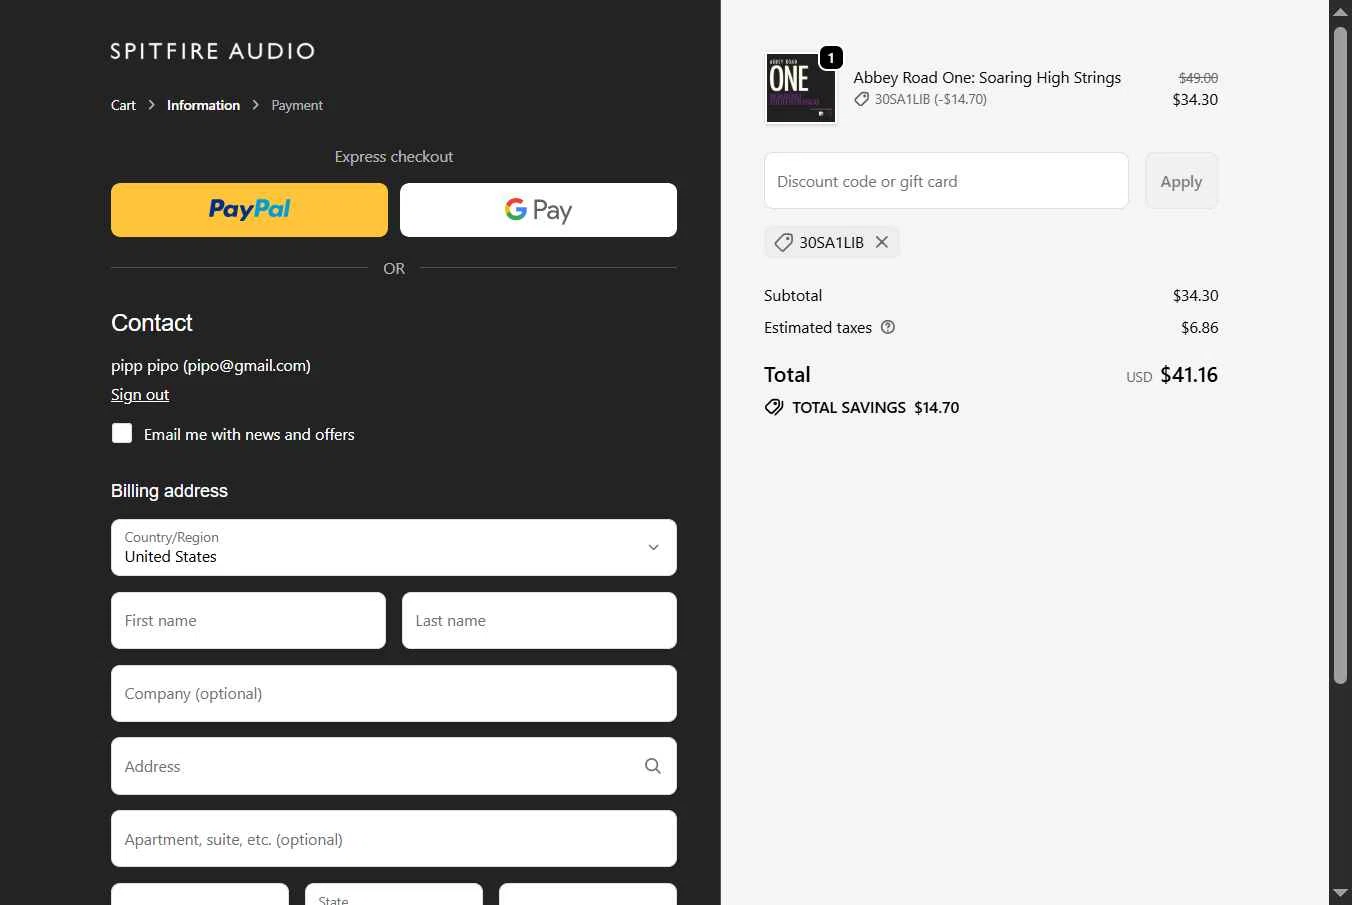Focus the Address field
This screenshot has height=905, width=1352.
click(394, 766)
